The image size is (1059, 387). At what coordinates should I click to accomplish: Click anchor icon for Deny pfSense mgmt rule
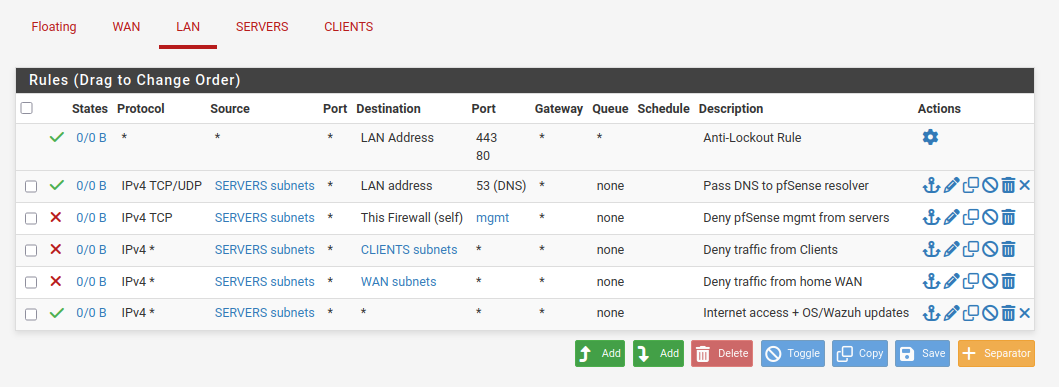[x=931, y=217]
